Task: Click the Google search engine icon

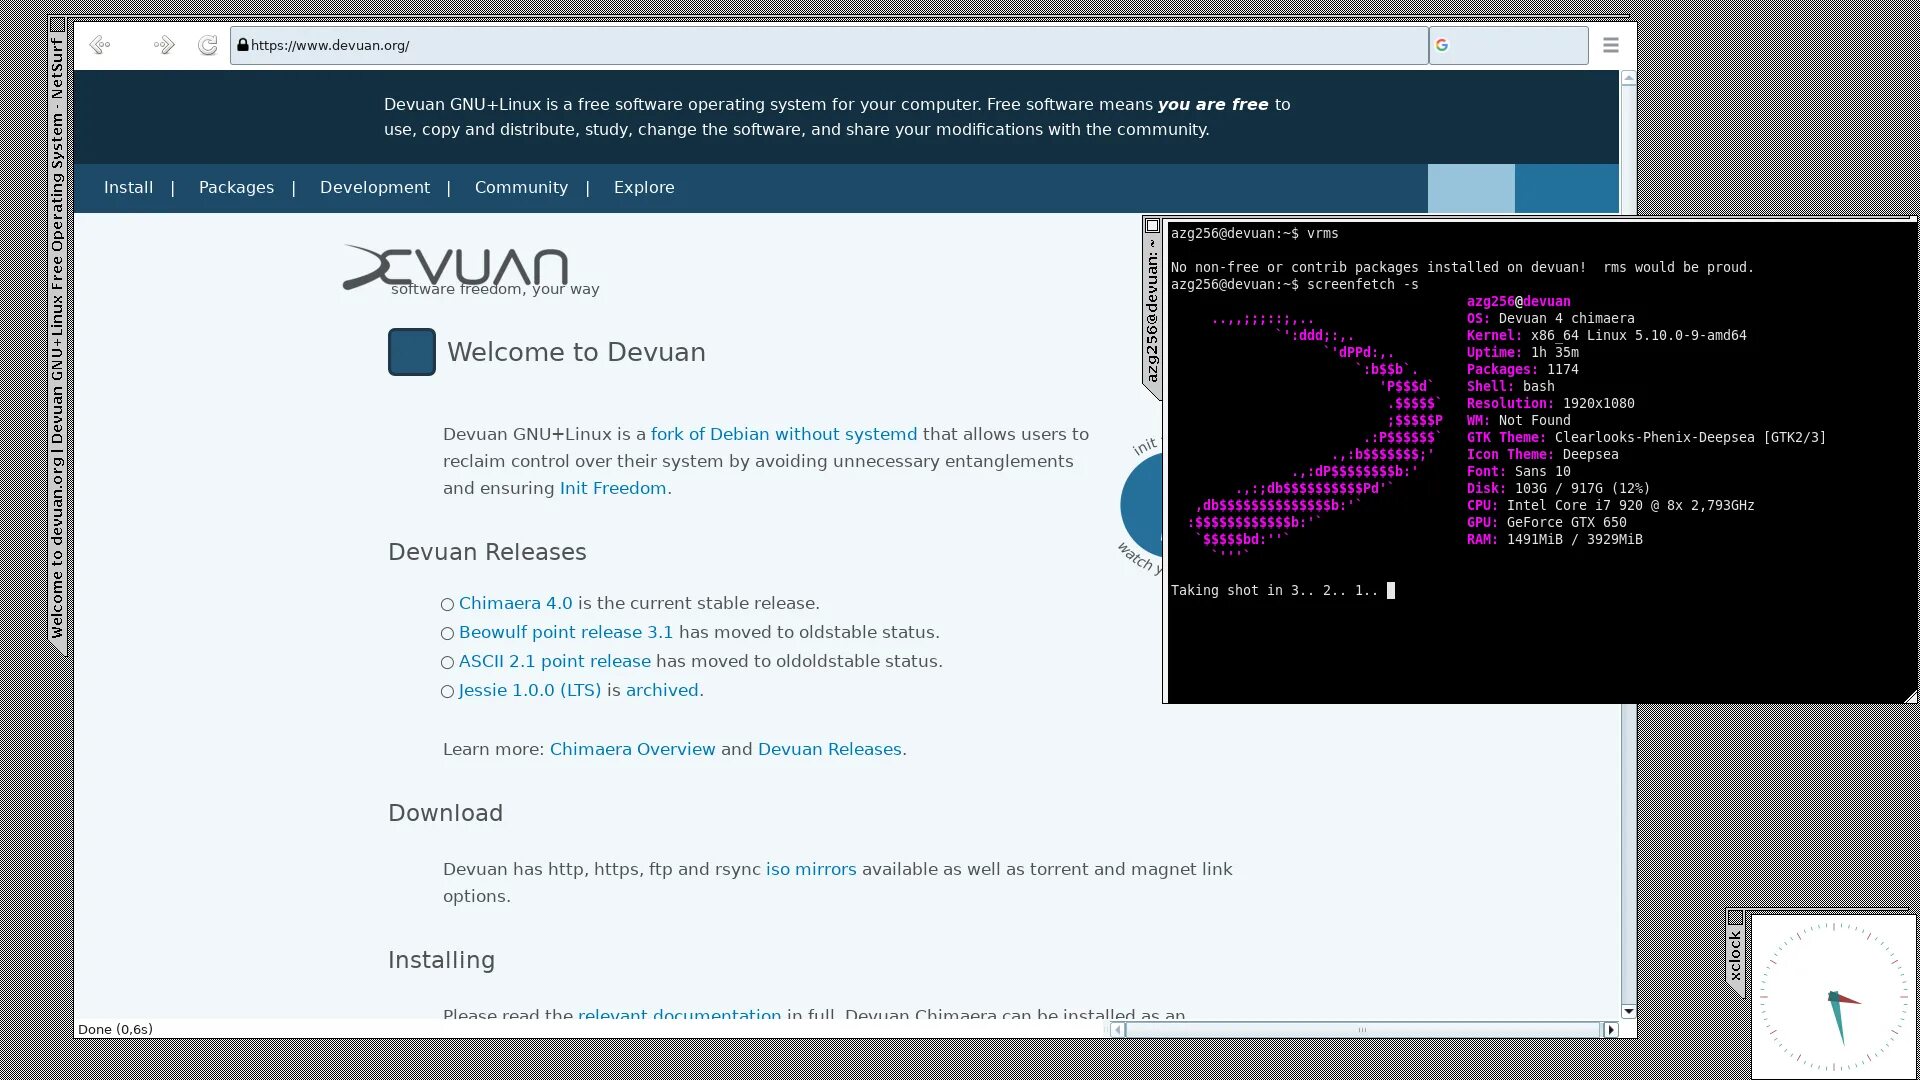Action: pyautogui.click(x=1442, y=45)
